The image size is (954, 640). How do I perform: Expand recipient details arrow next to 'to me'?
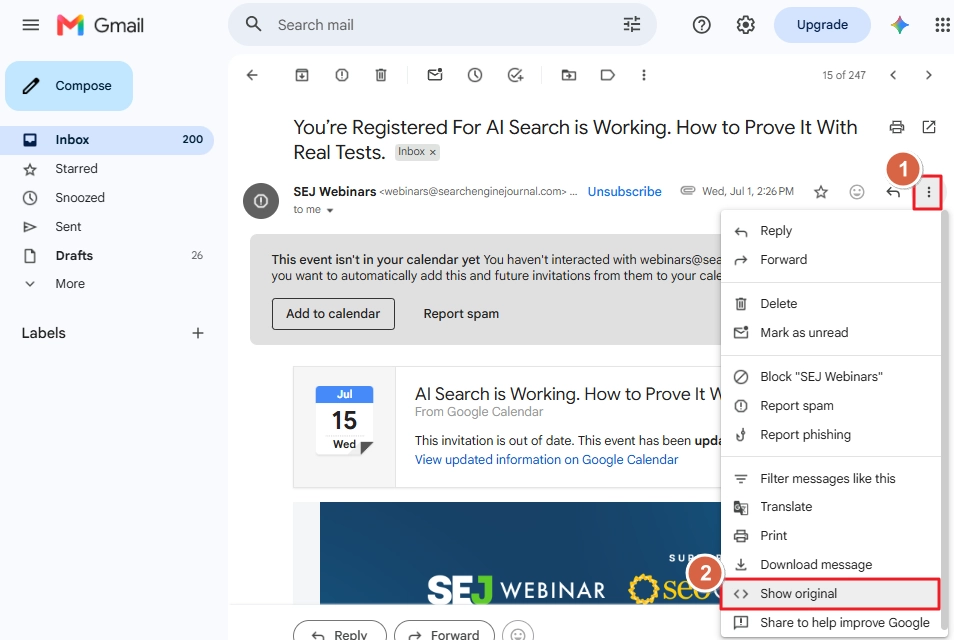pyautogui.click(x=330, y=210)
